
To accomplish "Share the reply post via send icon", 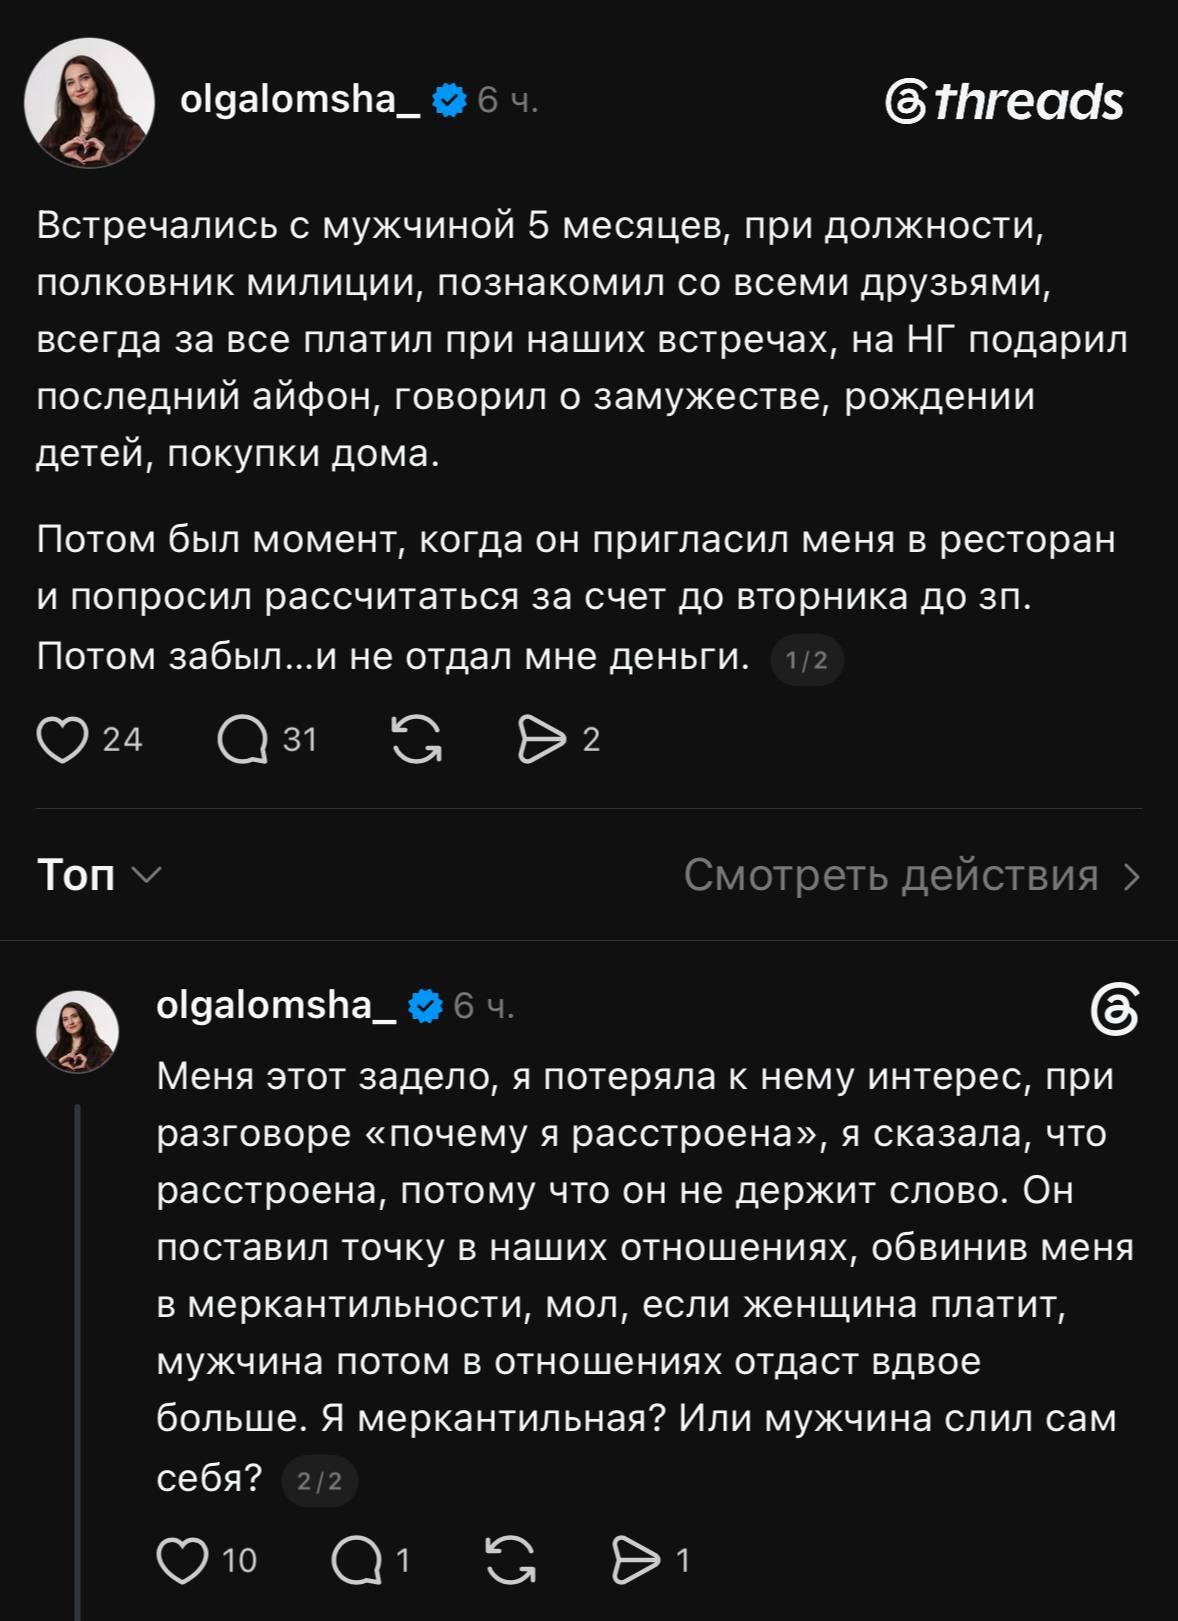I will point(636,1560).
